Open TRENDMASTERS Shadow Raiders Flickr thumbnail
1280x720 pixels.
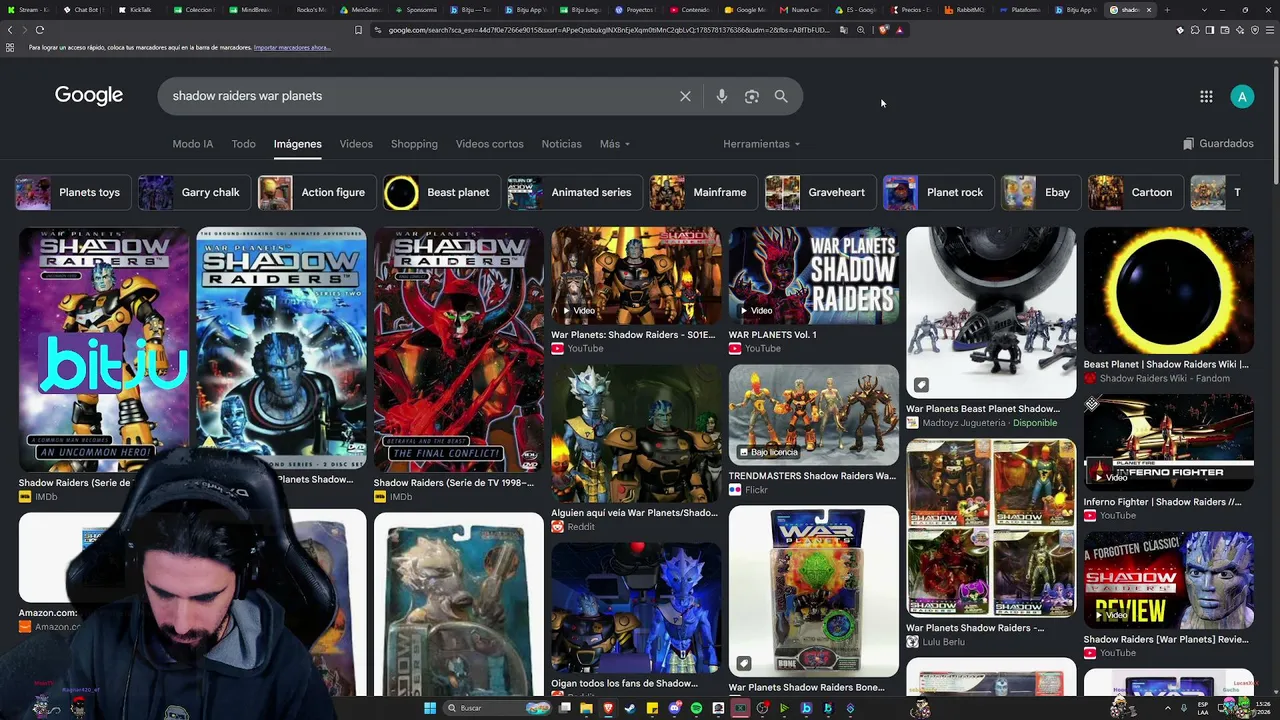click(x=814, y=415)
